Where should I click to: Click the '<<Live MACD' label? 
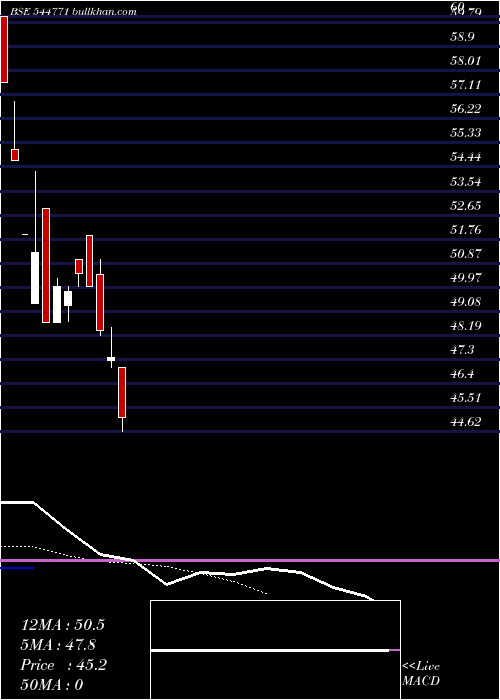pos(421,674)
